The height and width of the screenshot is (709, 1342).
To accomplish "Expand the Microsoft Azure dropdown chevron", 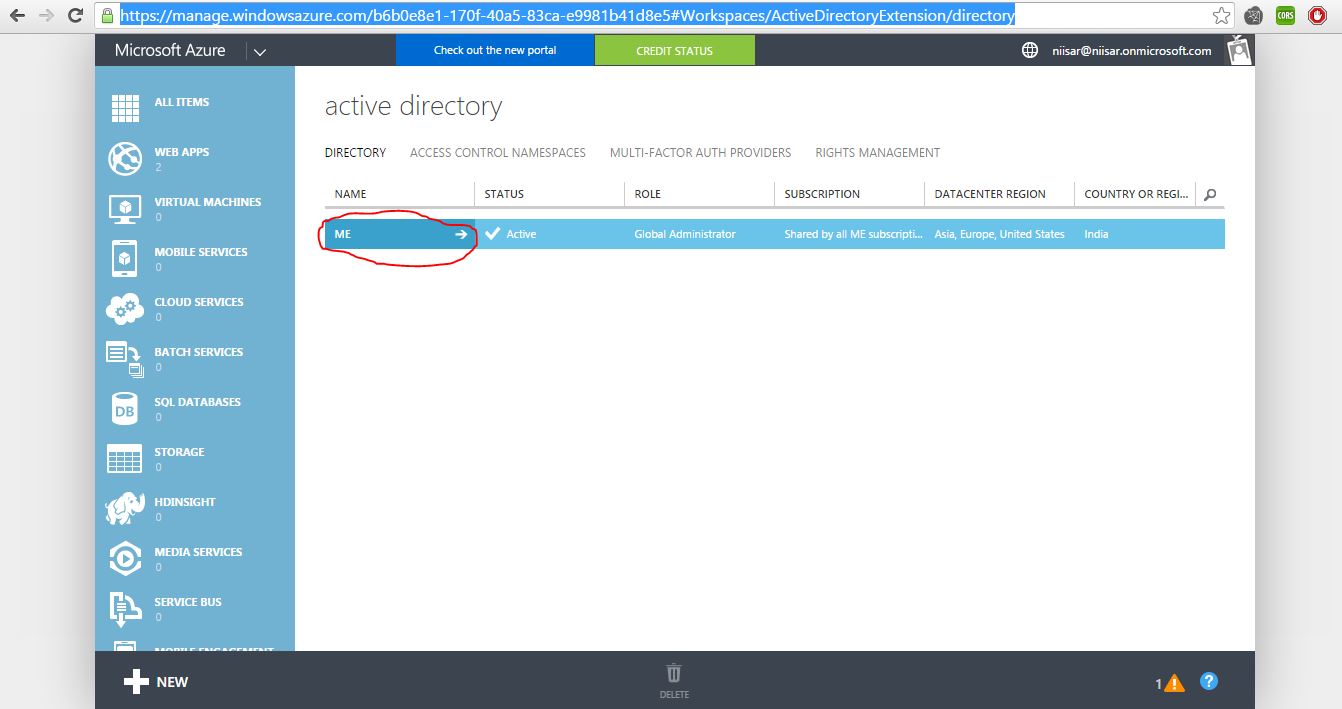I will (x=259, y=52).
